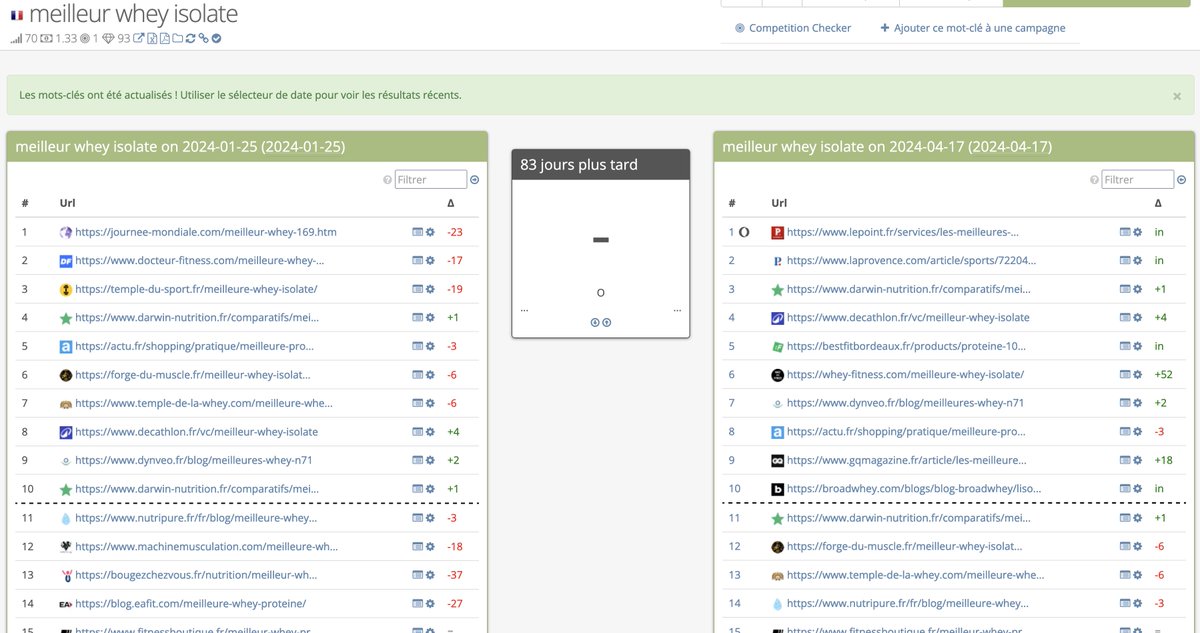The height and width of the screenshot is (633, 1200).
Task: Click arrow button beside left Filtrer field
Action: click(x=475, y=180)
